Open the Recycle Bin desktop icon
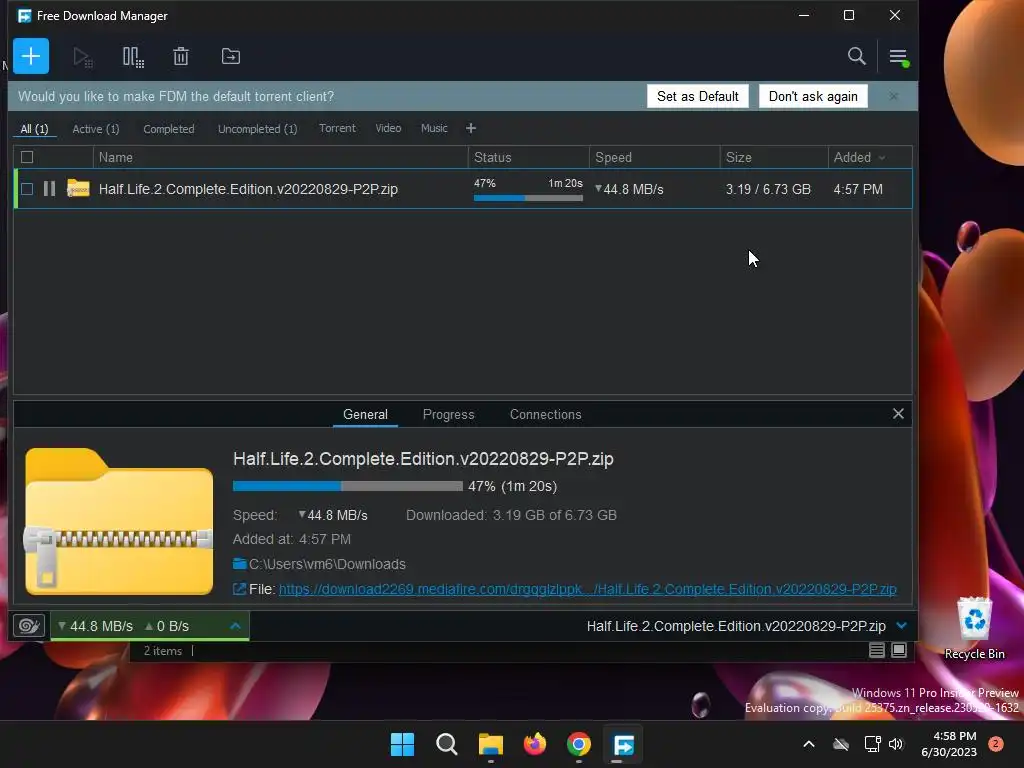1024x768 pixels. point(974,628)
